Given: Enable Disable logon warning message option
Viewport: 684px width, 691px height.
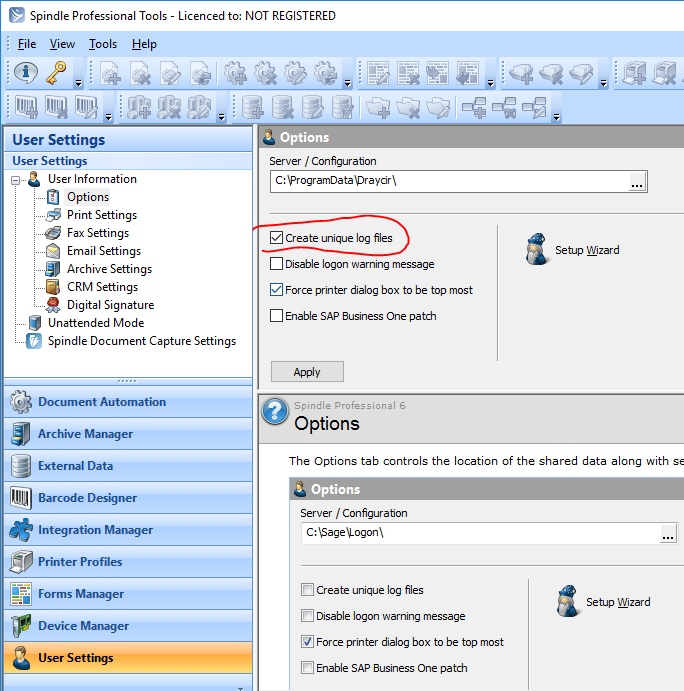Looking at the screenshot, I should 276,264.
